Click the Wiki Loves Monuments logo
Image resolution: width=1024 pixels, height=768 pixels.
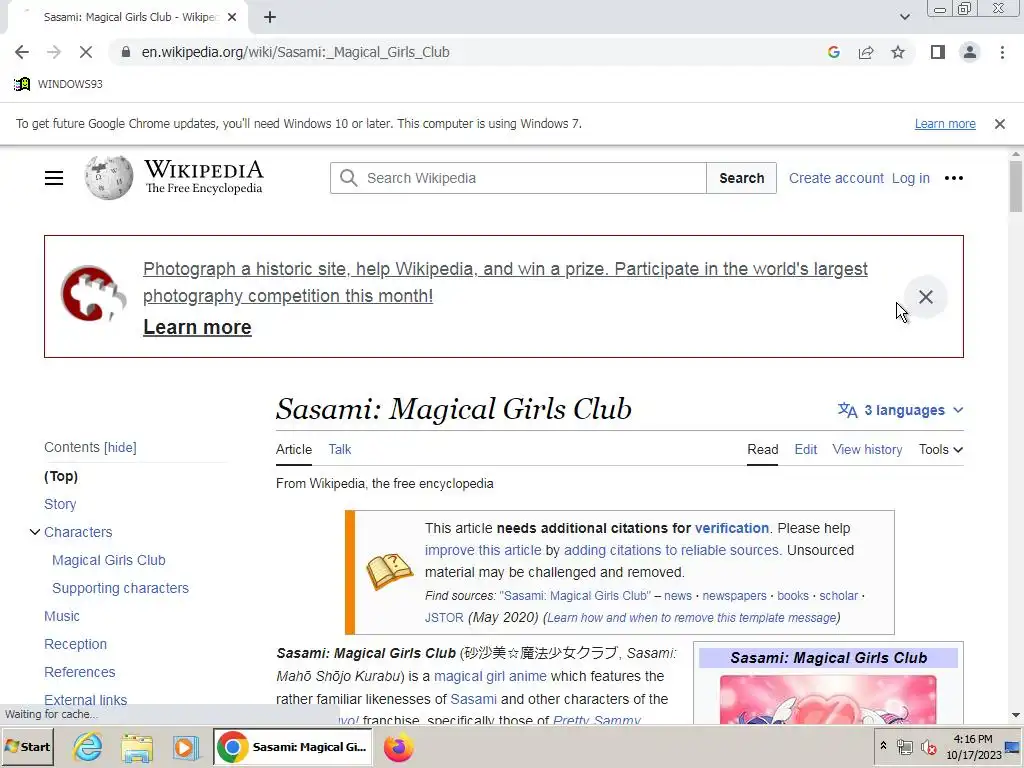click(93, 295)
